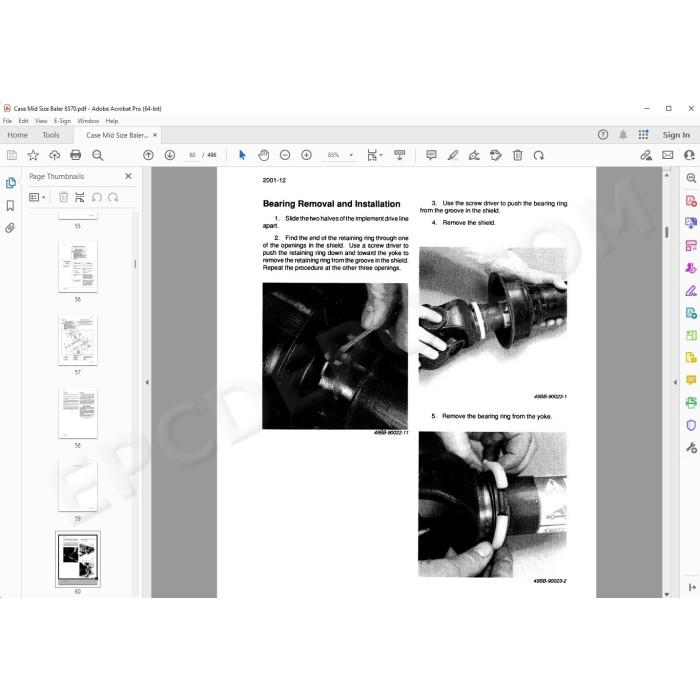Add a sticky note comment
This screenshot has width=700, height=700.
[431, 155]
